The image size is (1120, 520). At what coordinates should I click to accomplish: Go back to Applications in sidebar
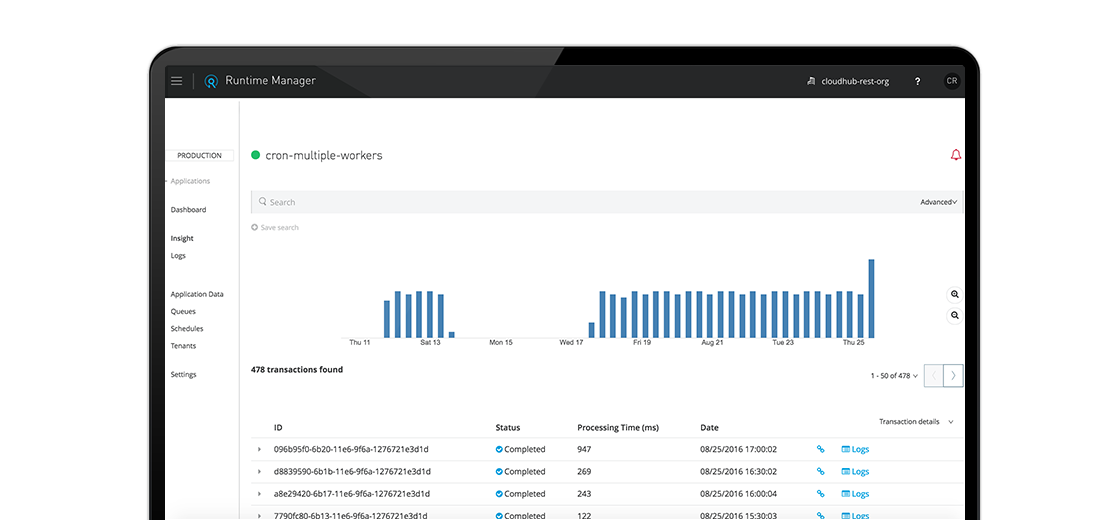point(189,181)
